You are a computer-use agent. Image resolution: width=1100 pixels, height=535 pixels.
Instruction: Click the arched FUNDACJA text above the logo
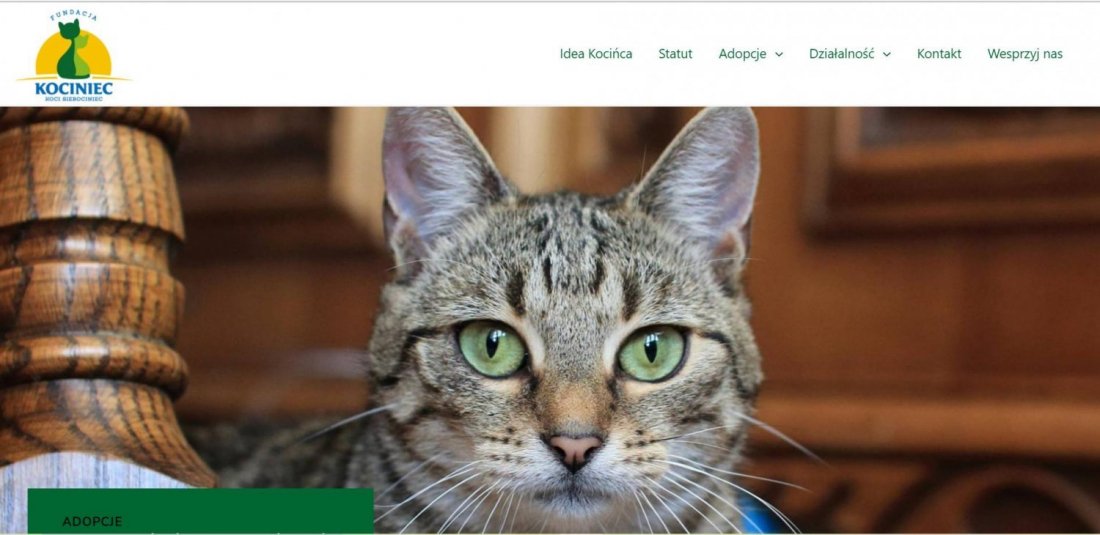(74, 16)
